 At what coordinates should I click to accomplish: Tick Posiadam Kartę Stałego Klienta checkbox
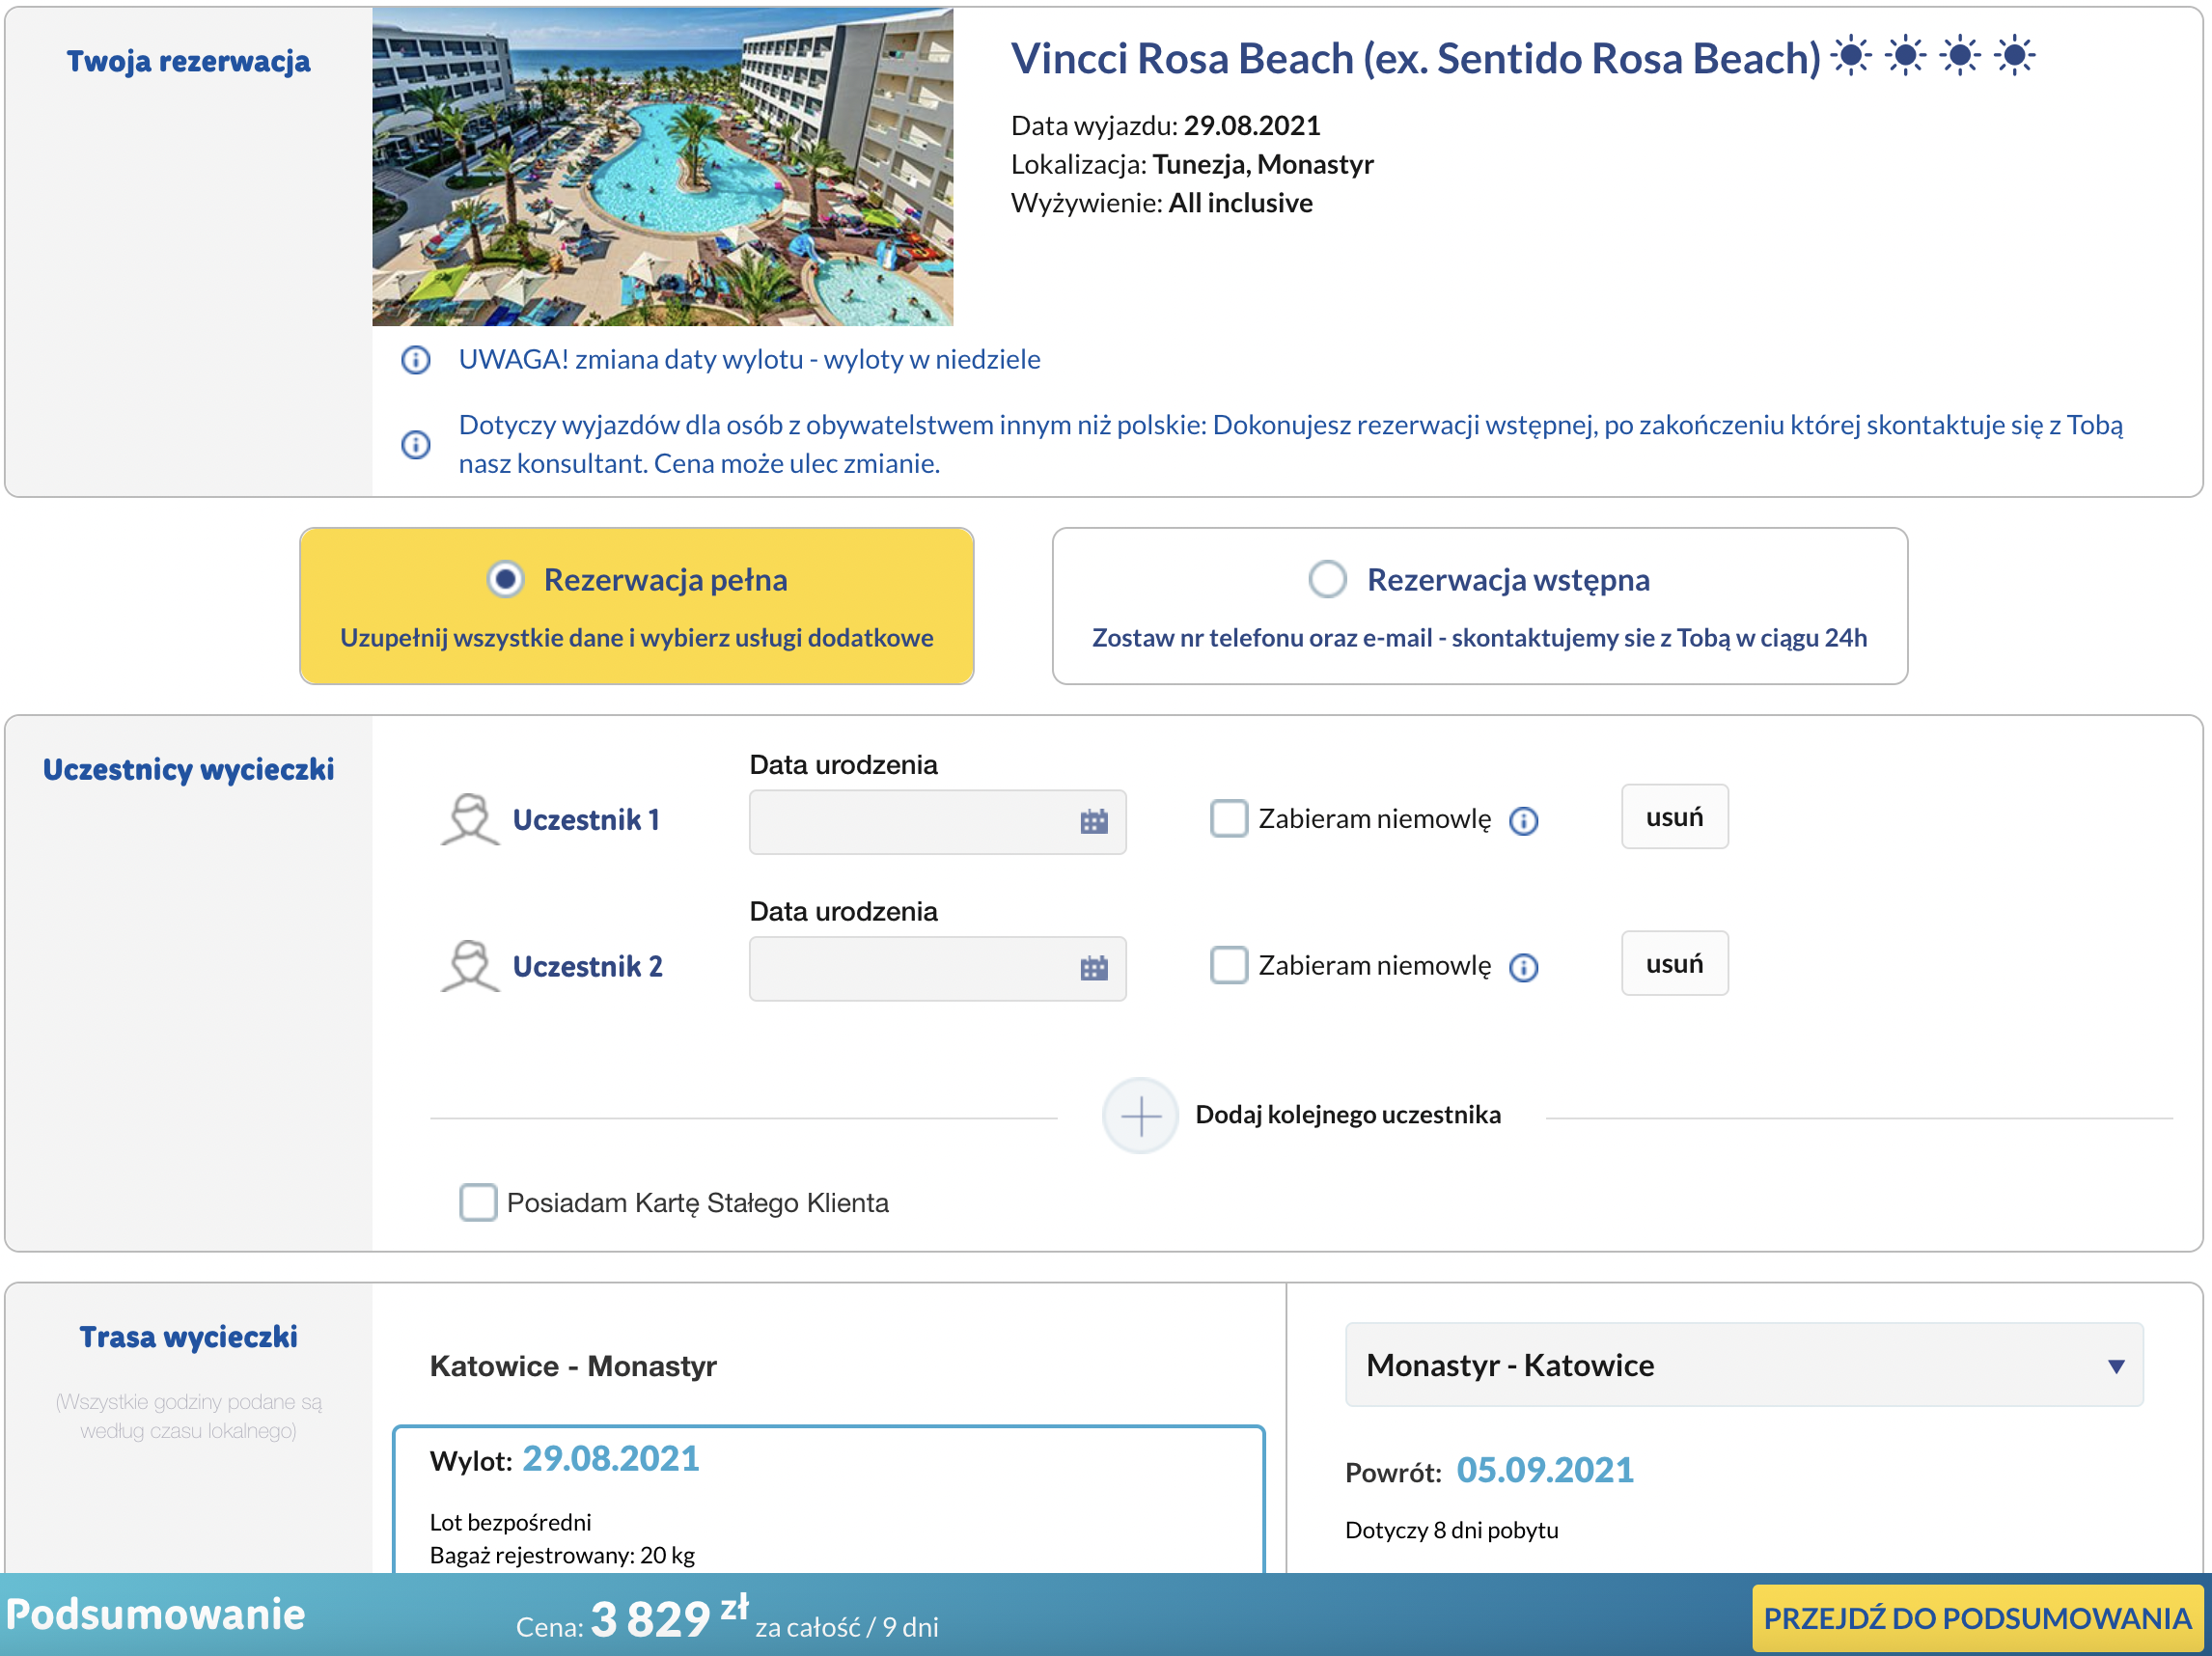click(x=478, y=1202)
